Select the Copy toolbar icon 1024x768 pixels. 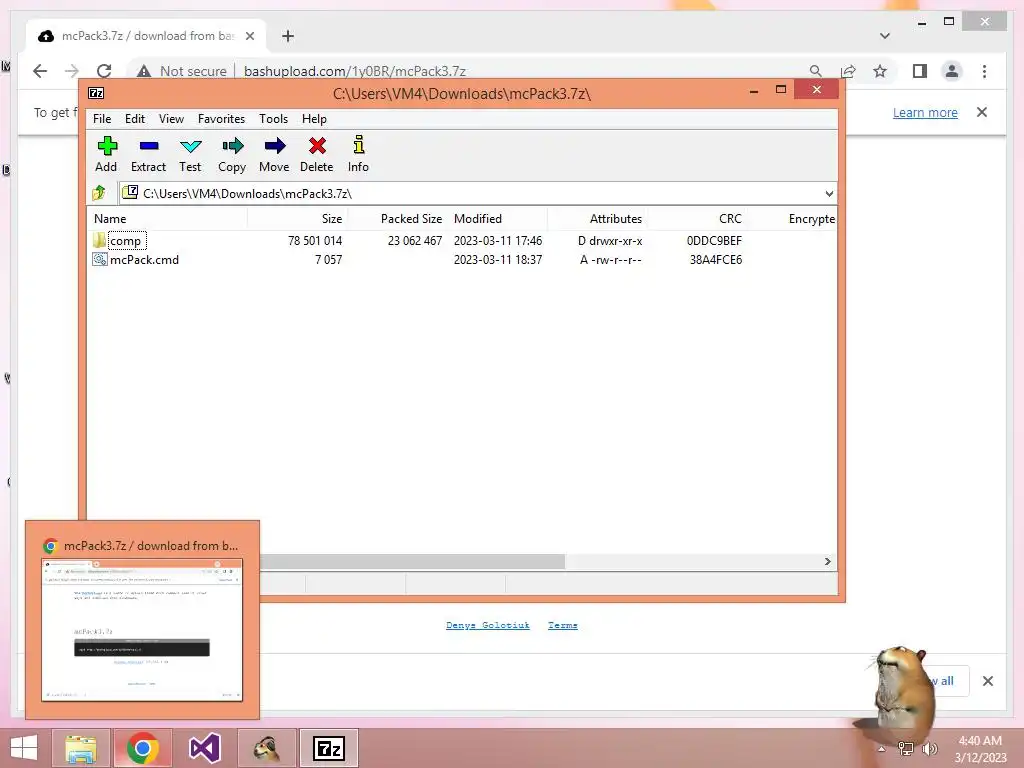click(232, 154)
